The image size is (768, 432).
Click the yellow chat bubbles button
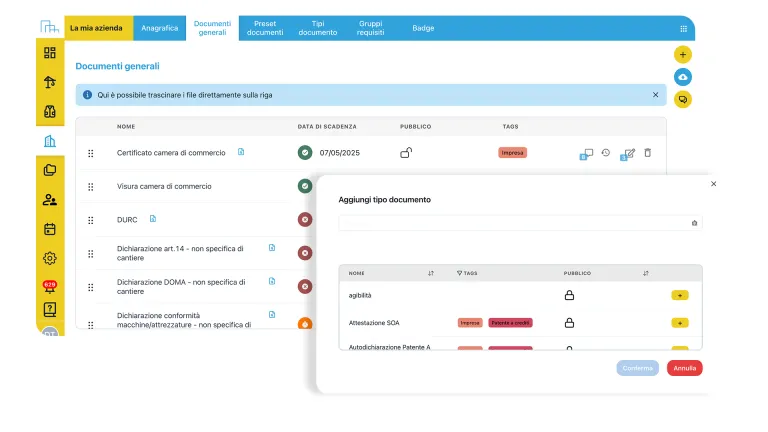(683, 99)
